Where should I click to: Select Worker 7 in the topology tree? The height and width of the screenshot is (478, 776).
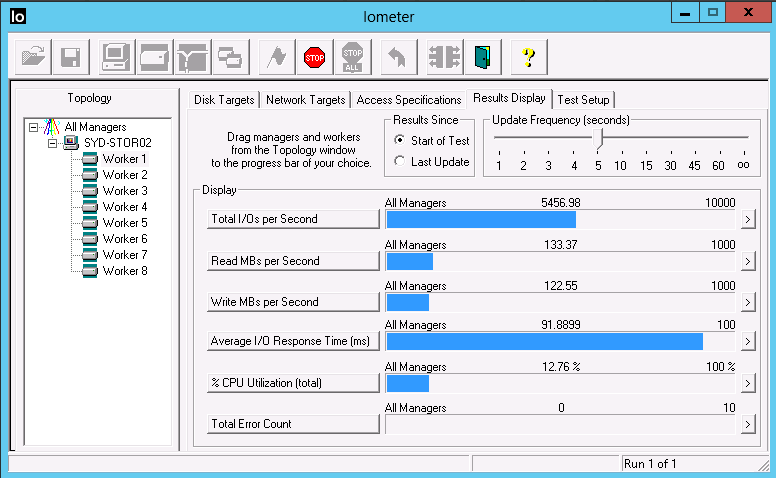[125, 255]
